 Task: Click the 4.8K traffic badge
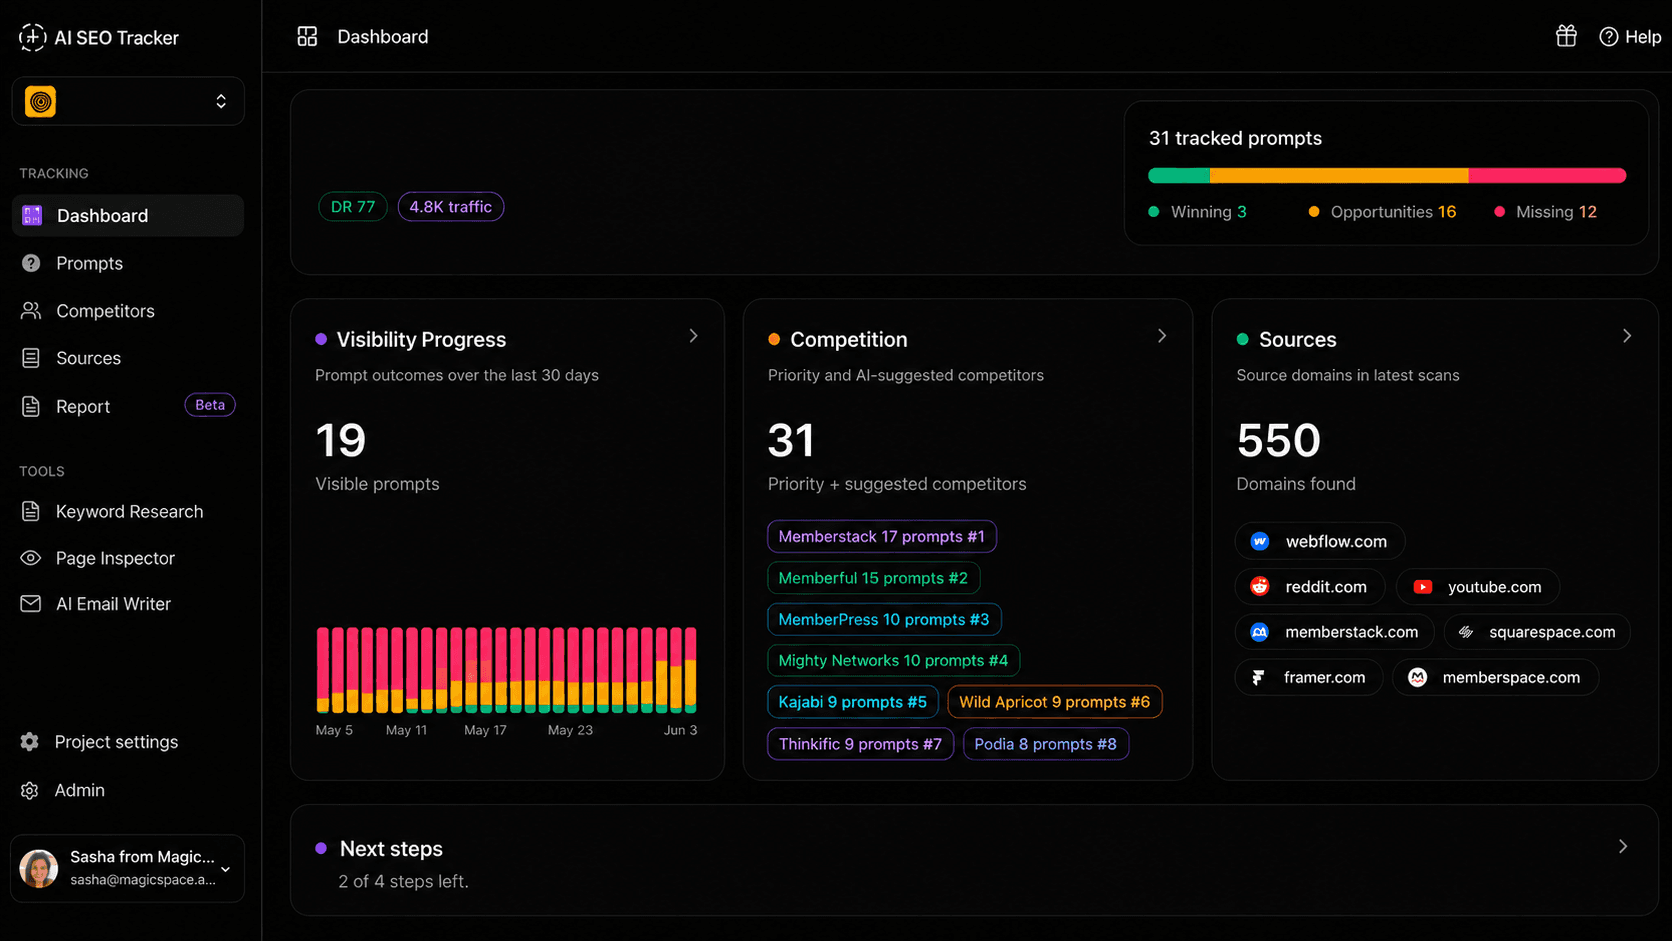coord(451,207)
